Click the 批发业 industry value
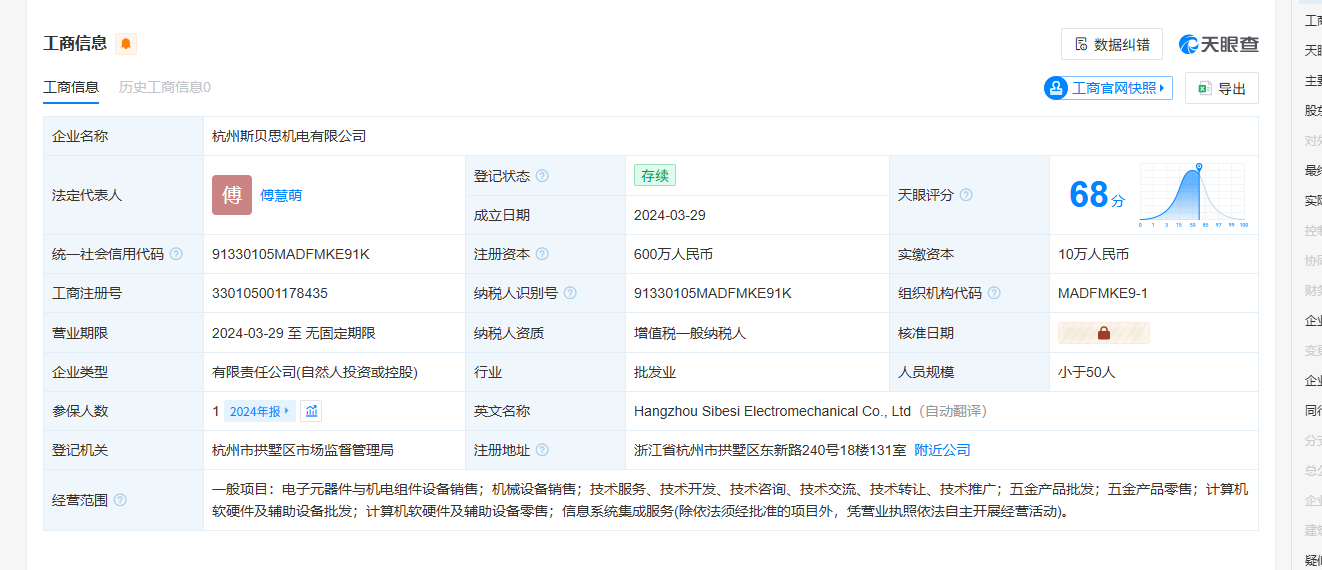 pyautogui.click(x=655, y=372)
